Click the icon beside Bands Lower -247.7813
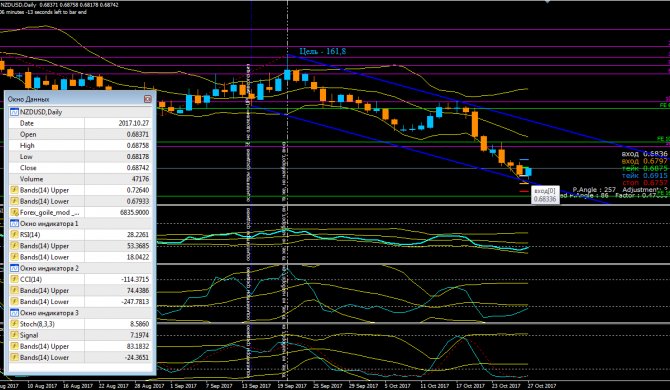Screen dimensions: 670x390 pos(14,302)
